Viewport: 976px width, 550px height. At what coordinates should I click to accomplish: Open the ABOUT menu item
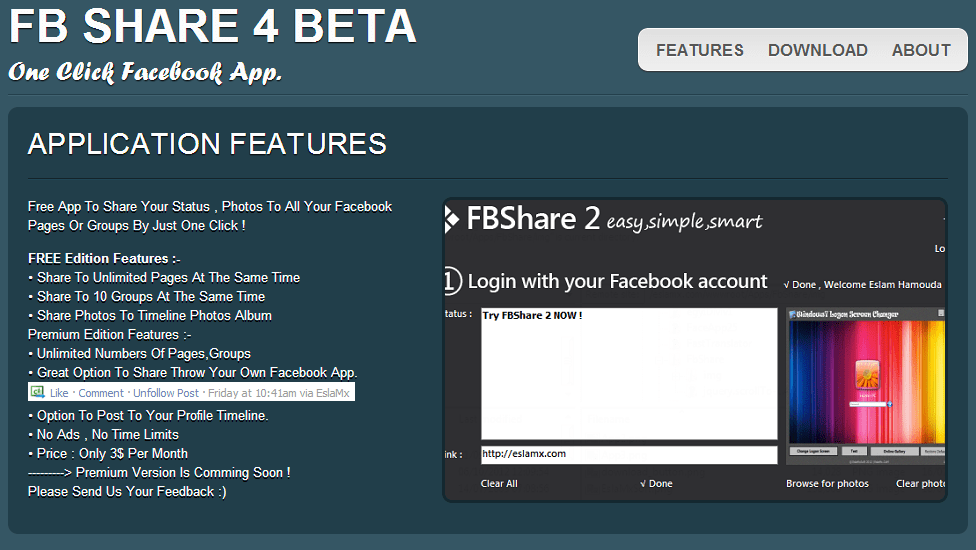coord(921,50)
